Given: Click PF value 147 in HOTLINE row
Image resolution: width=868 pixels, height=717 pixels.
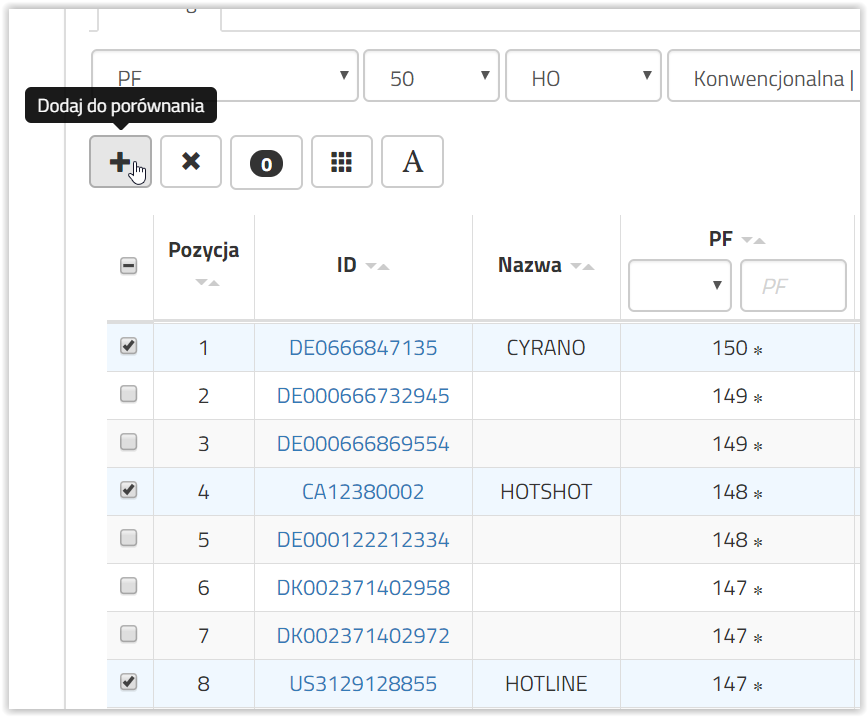Looking at the screenshot, I should point(730,684).
